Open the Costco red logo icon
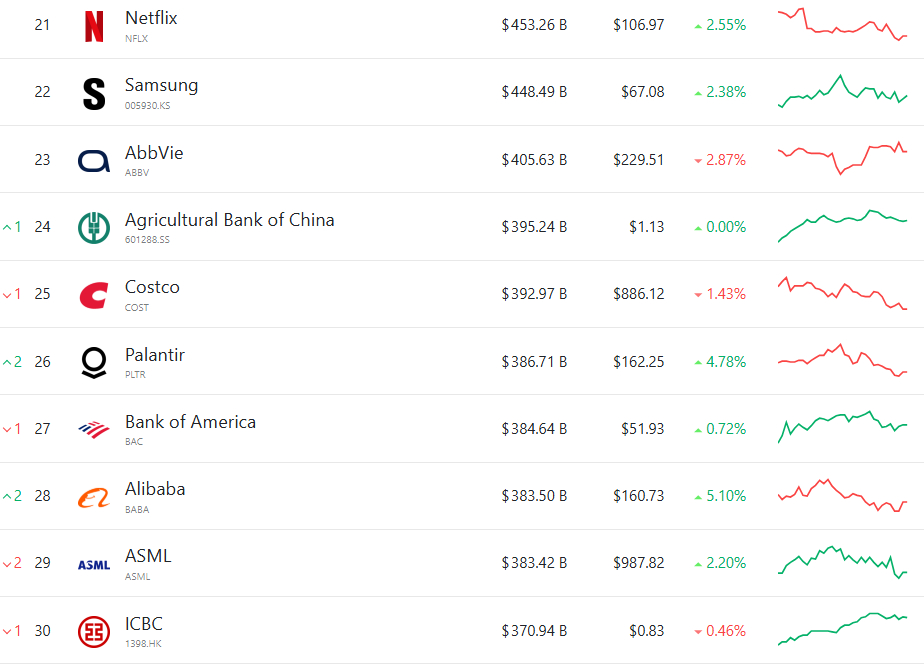The height and width of the screenshot is (670, 924). point(94,295)
